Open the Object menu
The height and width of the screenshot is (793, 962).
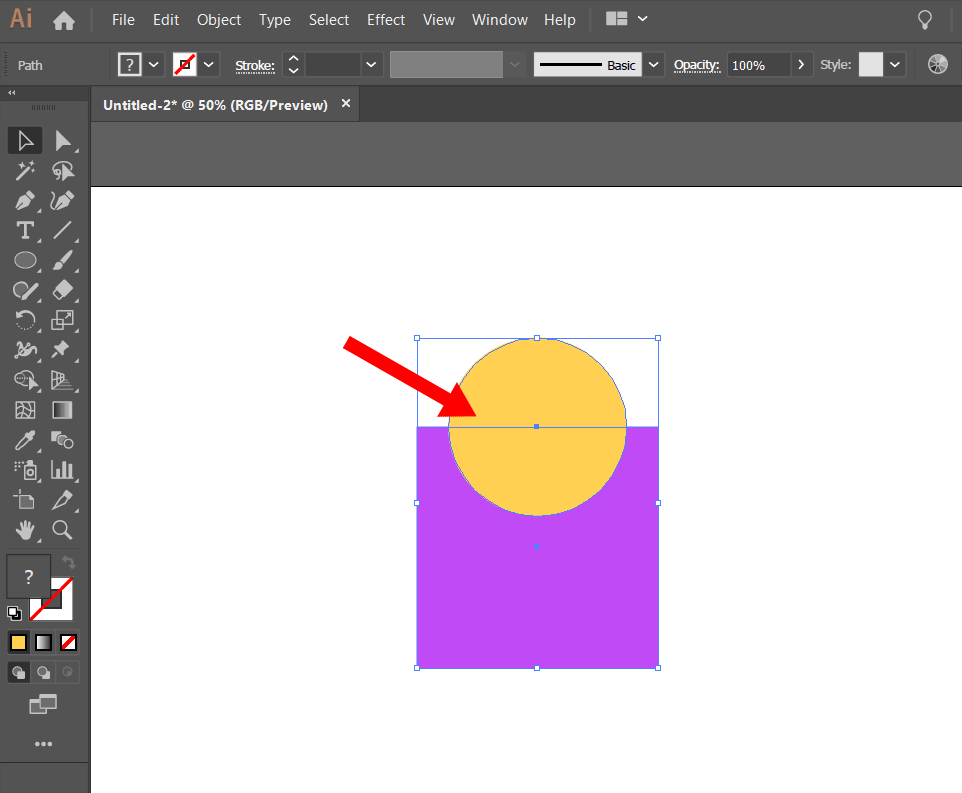(x=219, y=20)
